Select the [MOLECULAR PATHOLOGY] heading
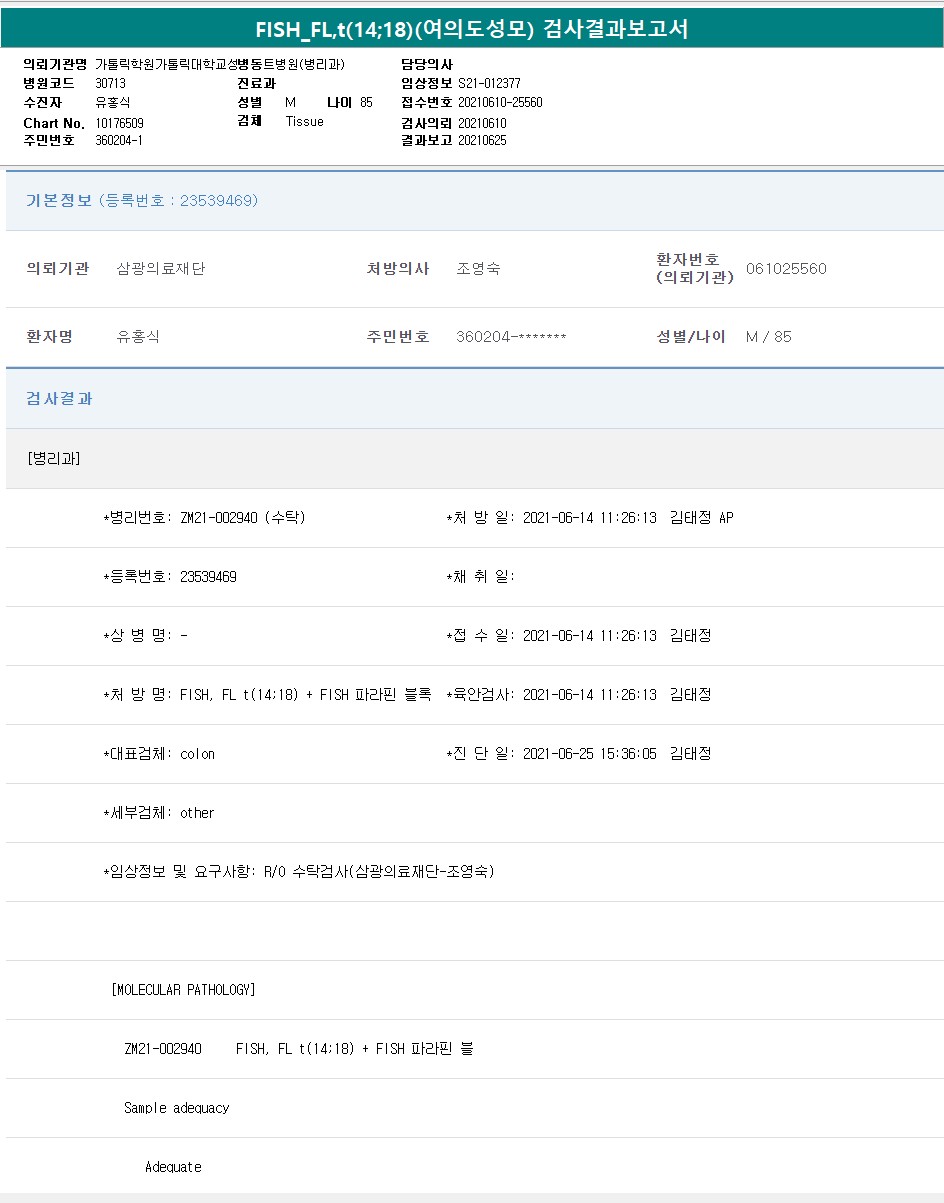Screen dimensions: 944x1203 click(x=183, y=990)
